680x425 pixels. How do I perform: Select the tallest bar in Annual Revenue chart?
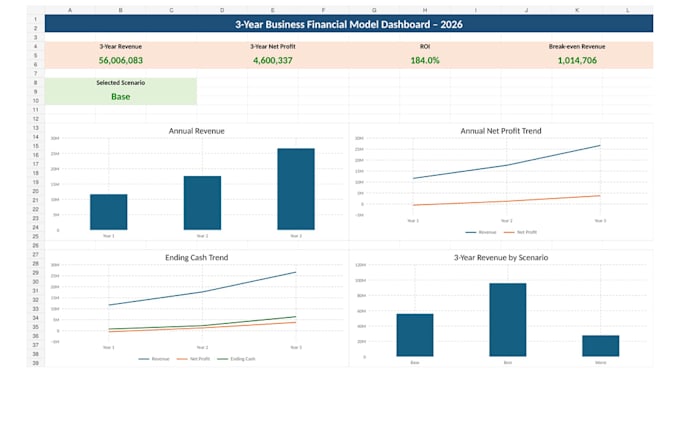click(x=296, y=189)
